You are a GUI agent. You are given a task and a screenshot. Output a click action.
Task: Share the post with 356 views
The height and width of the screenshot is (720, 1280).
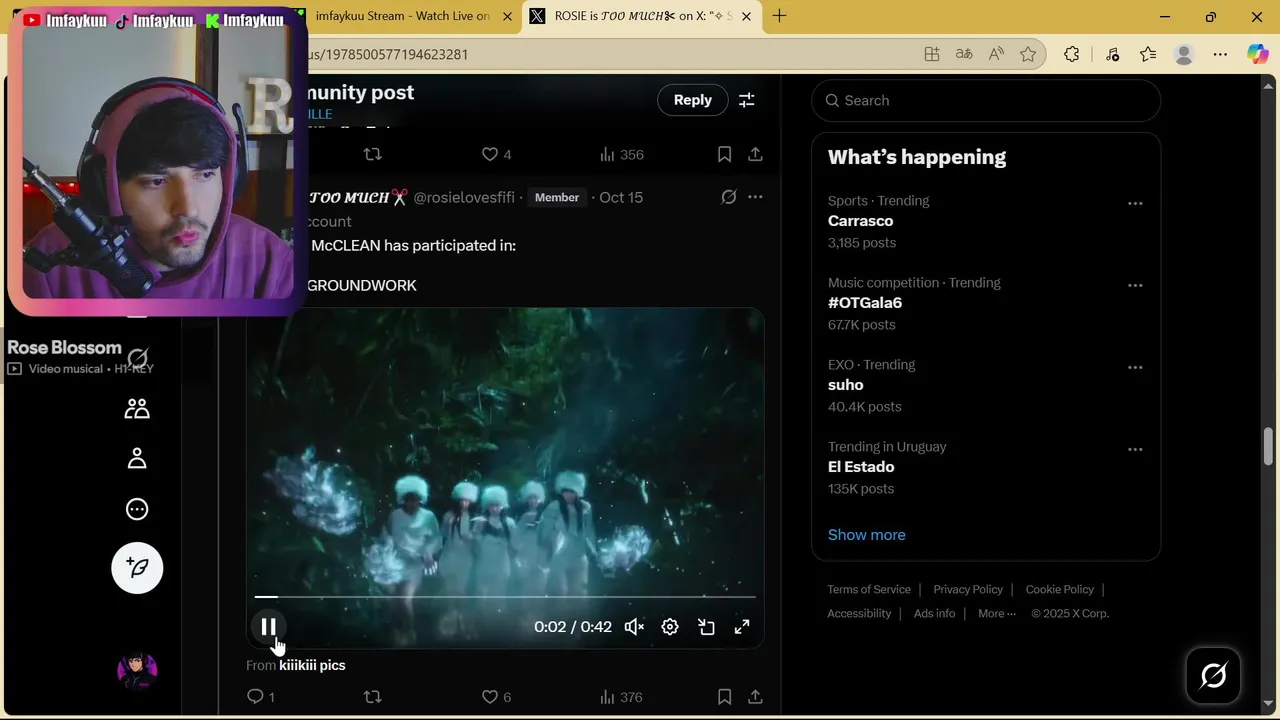755,154
